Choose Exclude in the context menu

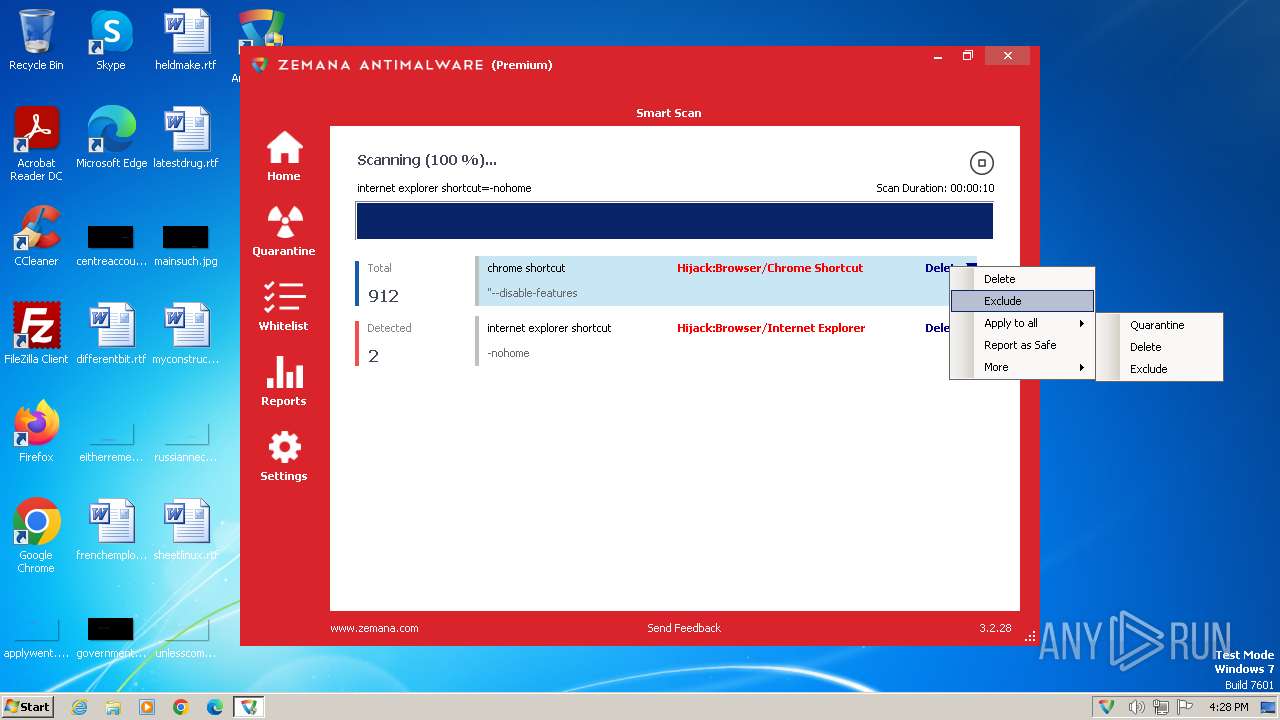click(1022, 301)
